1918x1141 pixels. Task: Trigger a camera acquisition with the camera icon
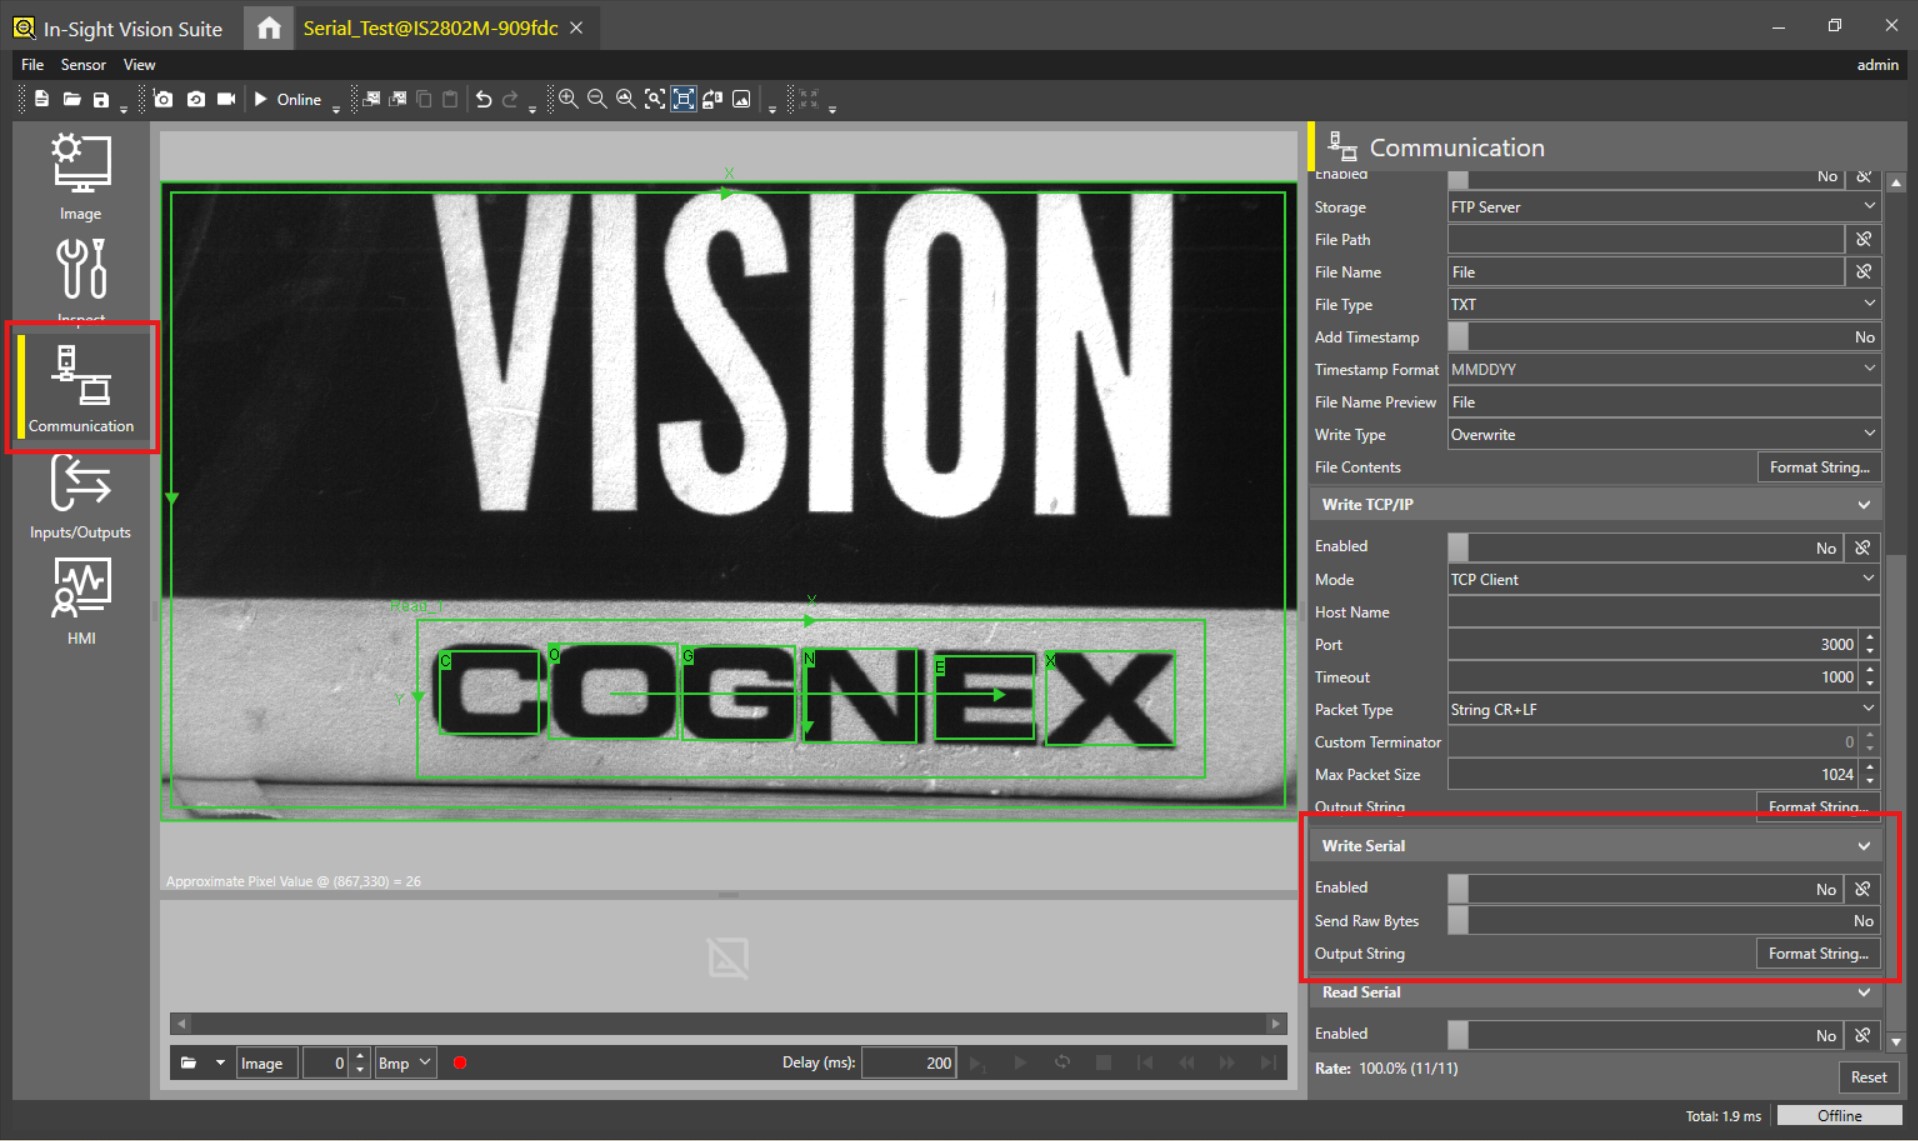(163, 99)
